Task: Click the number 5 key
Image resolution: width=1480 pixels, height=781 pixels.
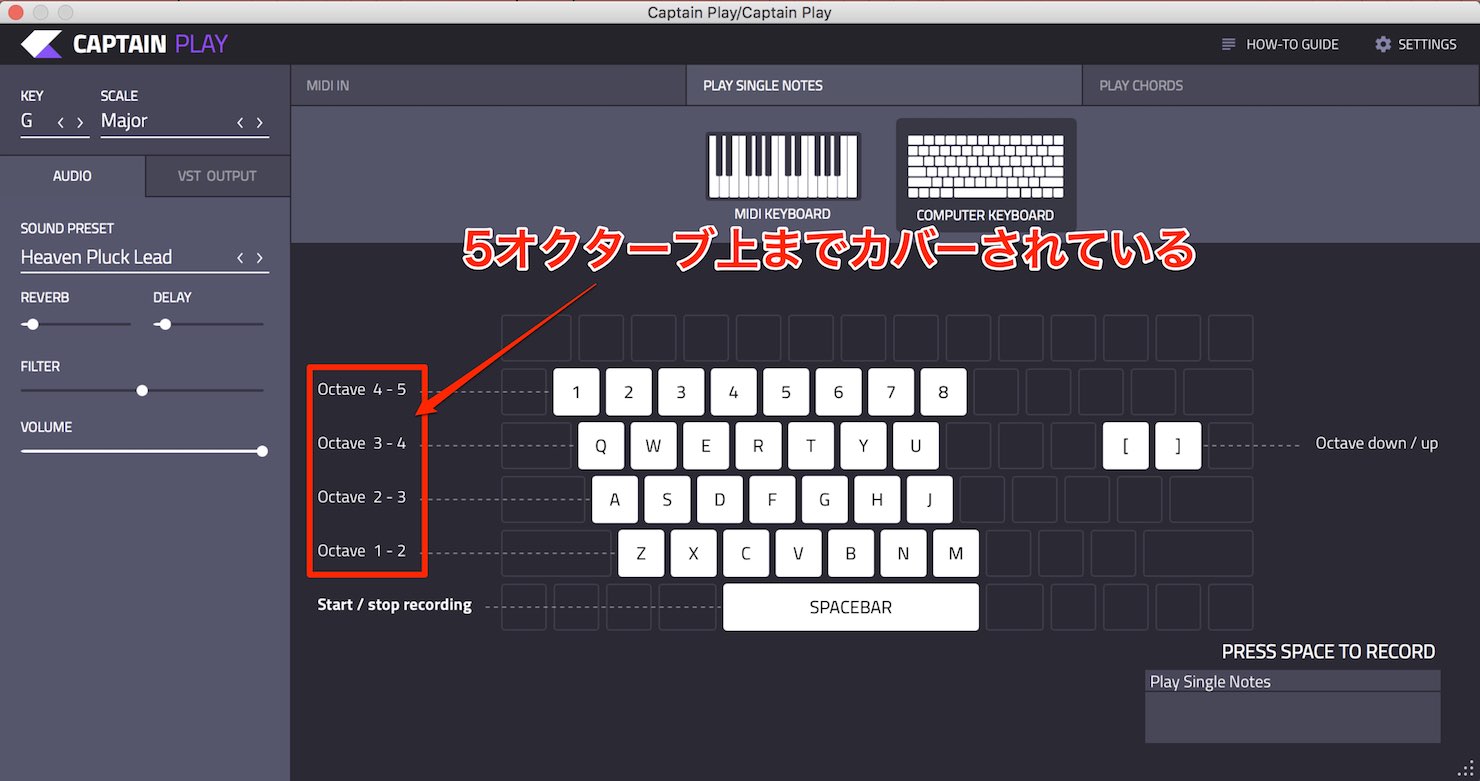Action: (786, 392)
